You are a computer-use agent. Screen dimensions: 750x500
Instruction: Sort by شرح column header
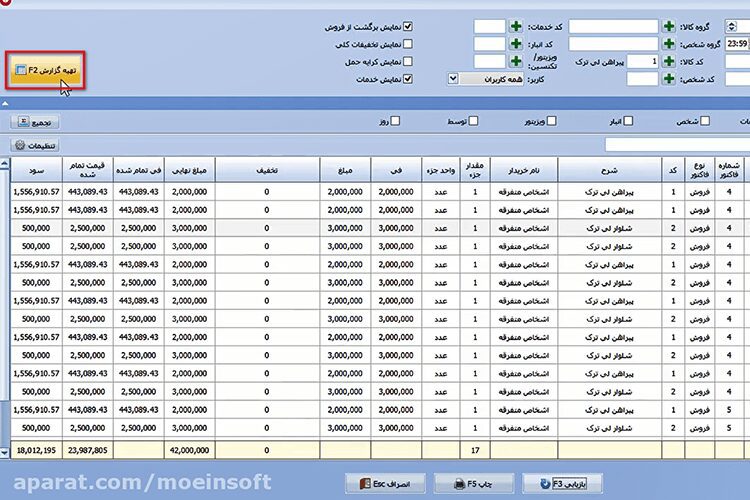click(x=610, y=170)
